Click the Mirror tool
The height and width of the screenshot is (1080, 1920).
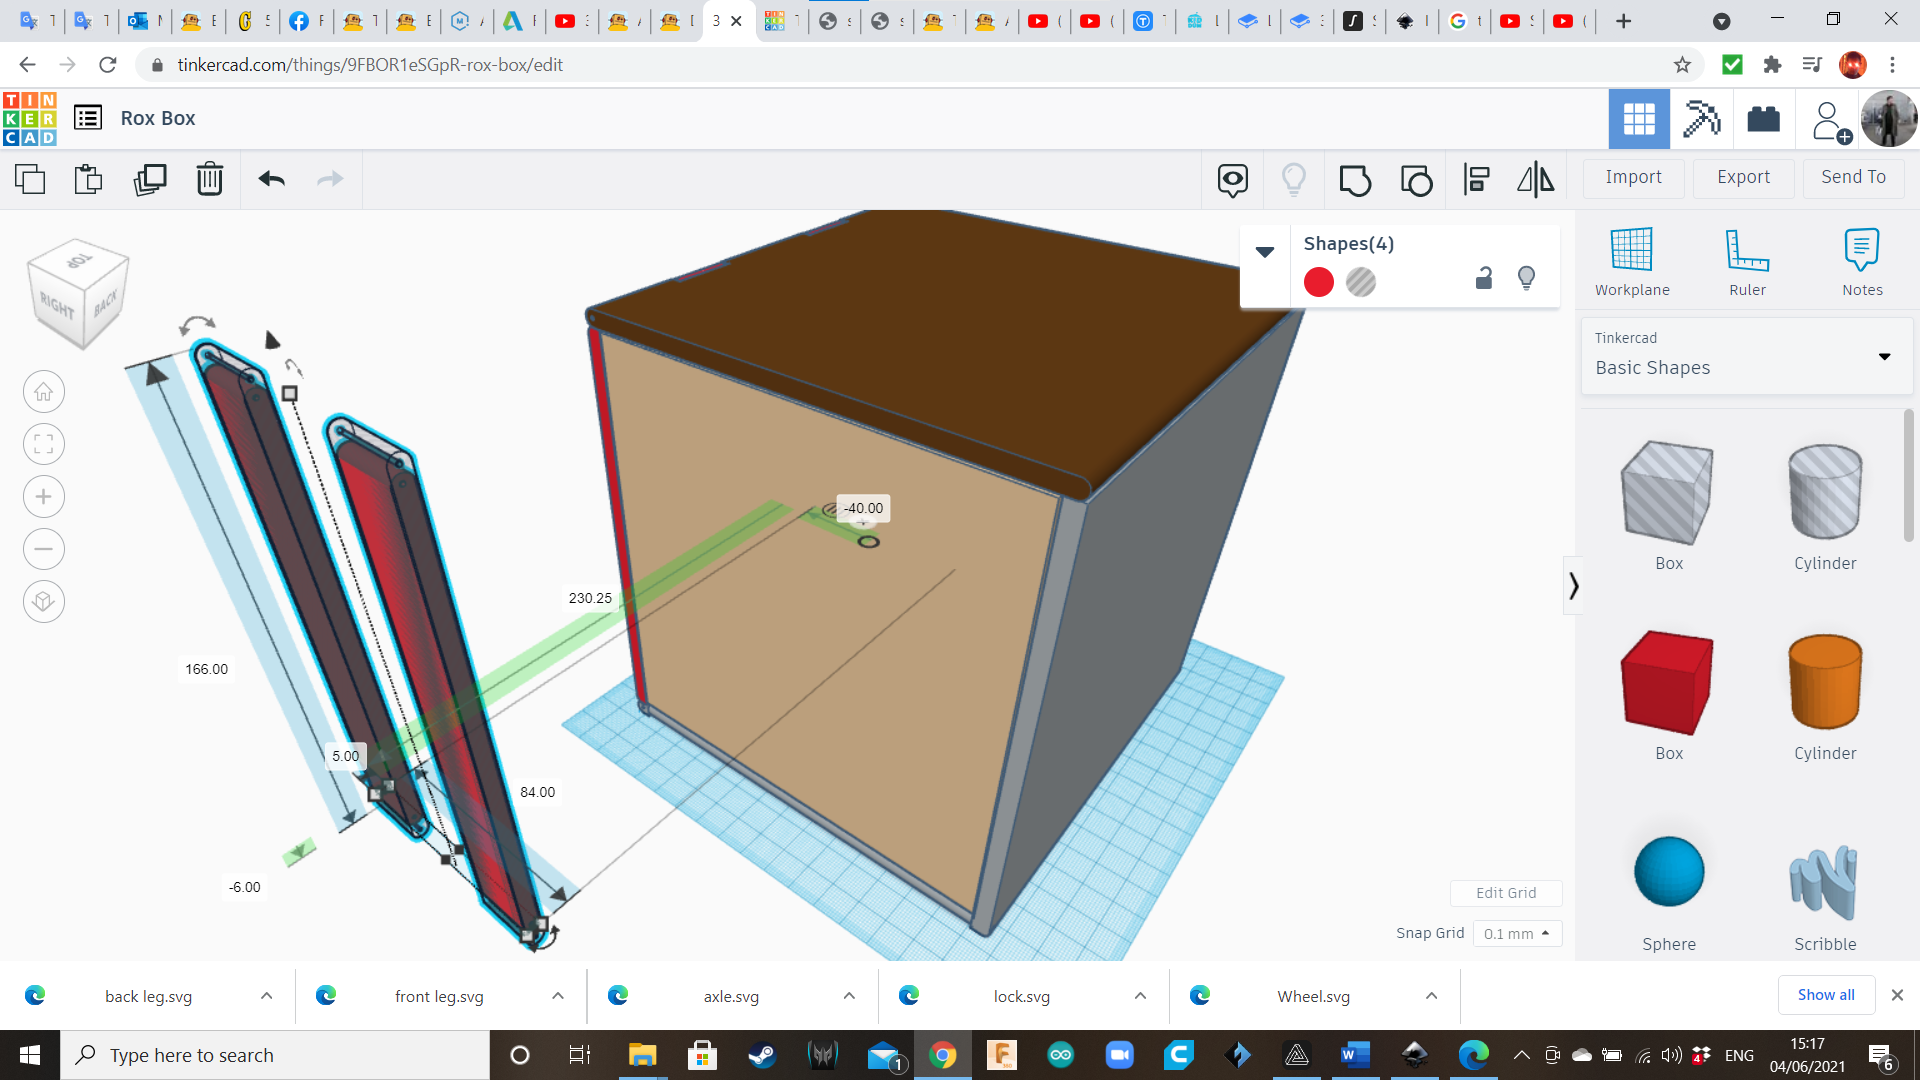click(1535, 180)
